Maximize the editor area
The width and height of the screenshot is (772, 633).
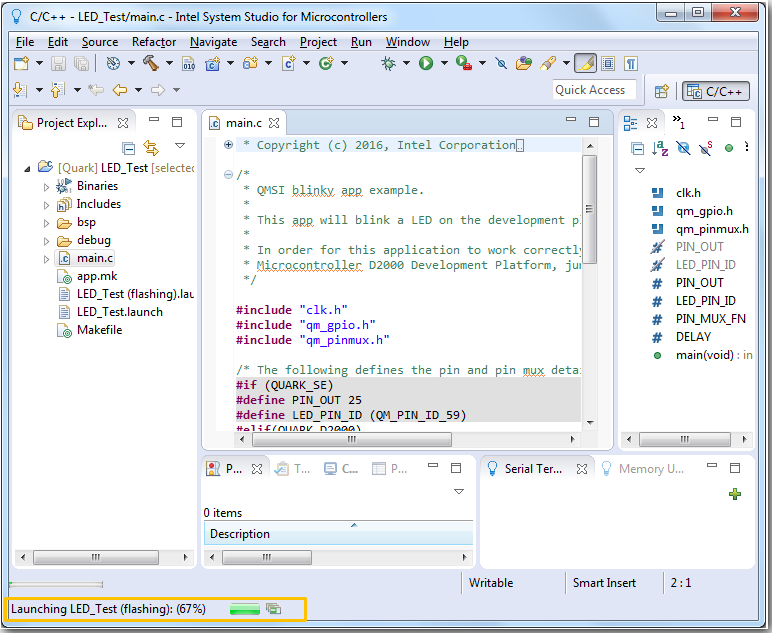click(594, 122)
